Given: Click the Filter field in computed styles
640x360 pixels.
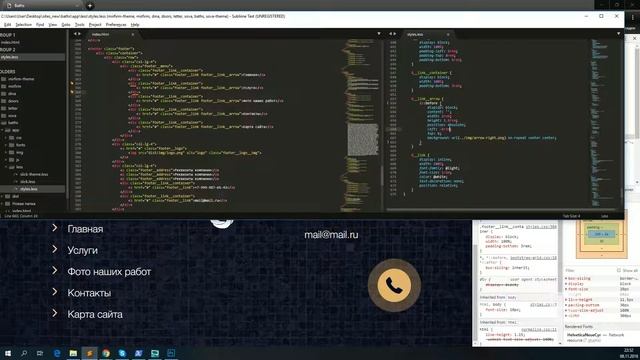Looking at the screenshot, I should click(590, 271).
